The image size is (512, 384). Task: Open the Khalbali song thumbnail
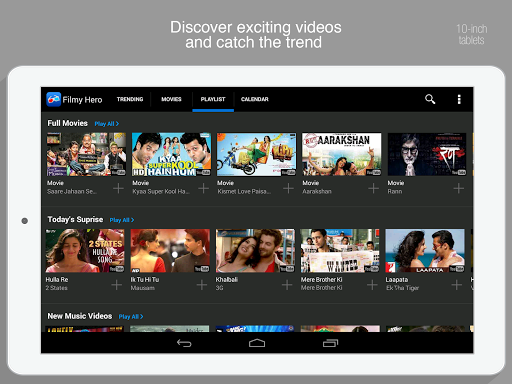(255, 251)
